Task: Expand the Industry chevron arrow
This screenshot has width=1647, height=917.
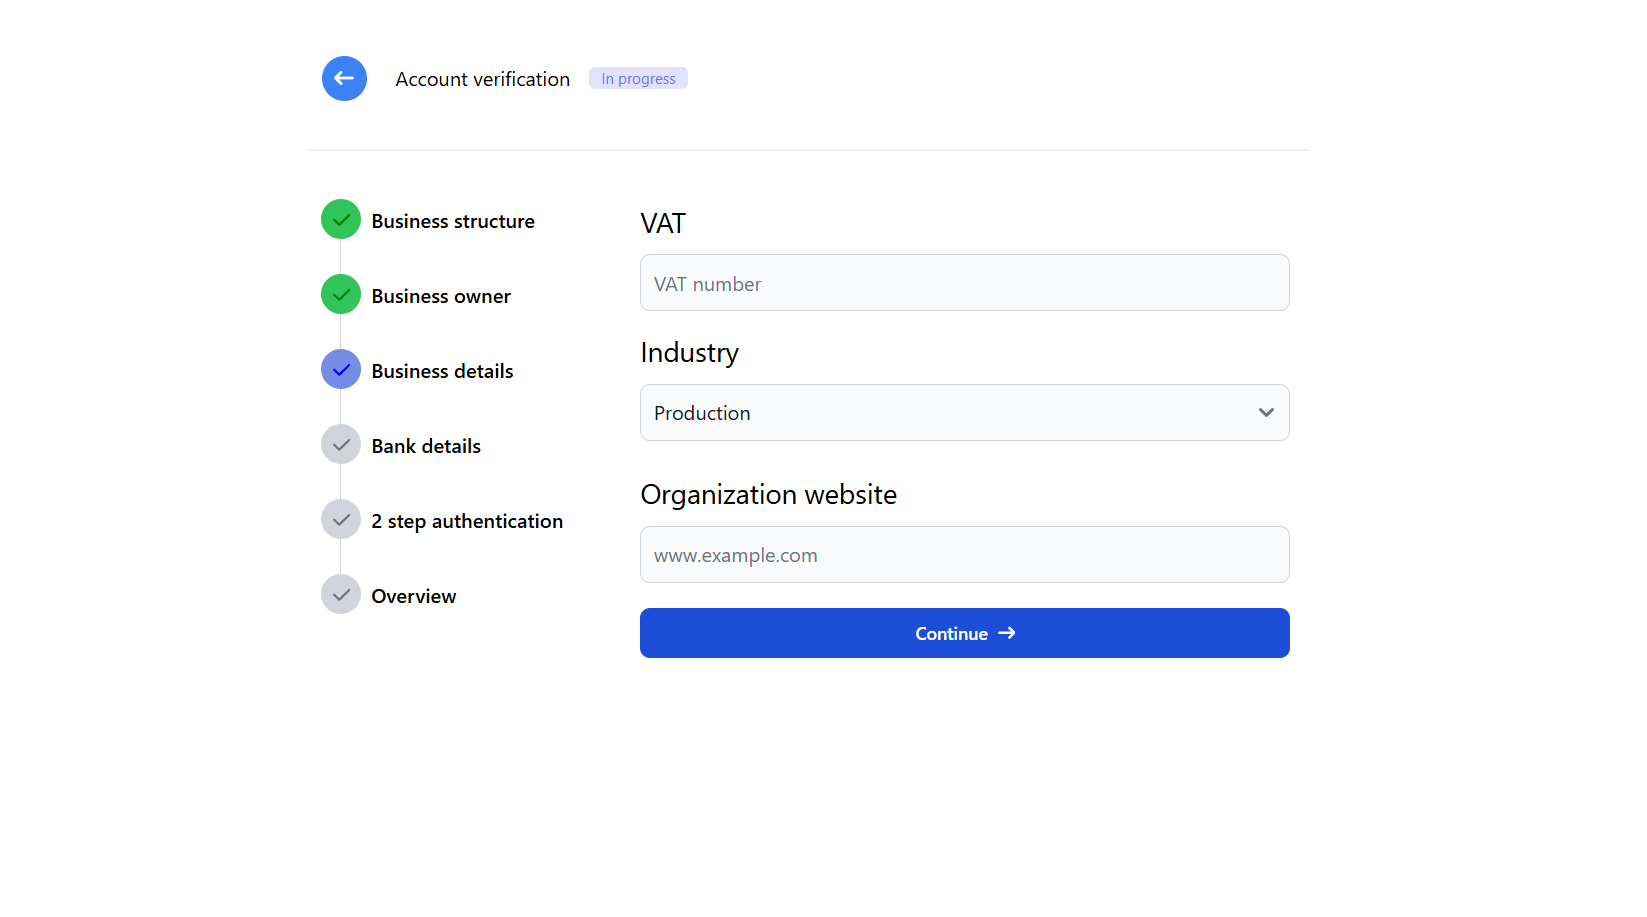Action: point(1266,412)
